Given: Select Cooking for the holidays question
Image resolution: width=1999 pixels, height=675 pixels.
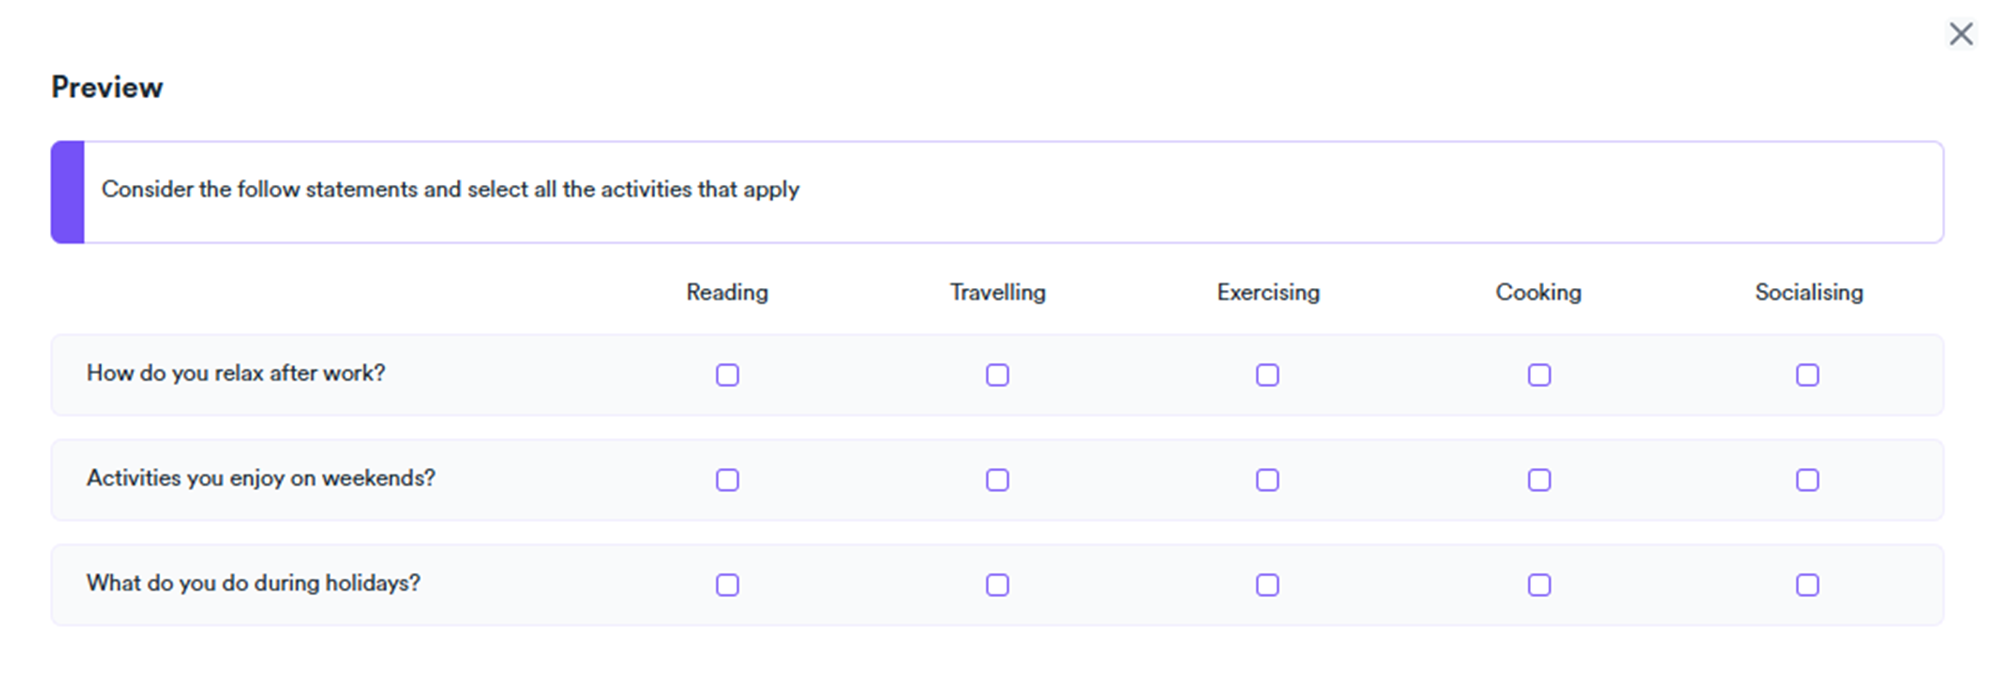Looking at the screenshot, I should click(x=1539, y=585).
